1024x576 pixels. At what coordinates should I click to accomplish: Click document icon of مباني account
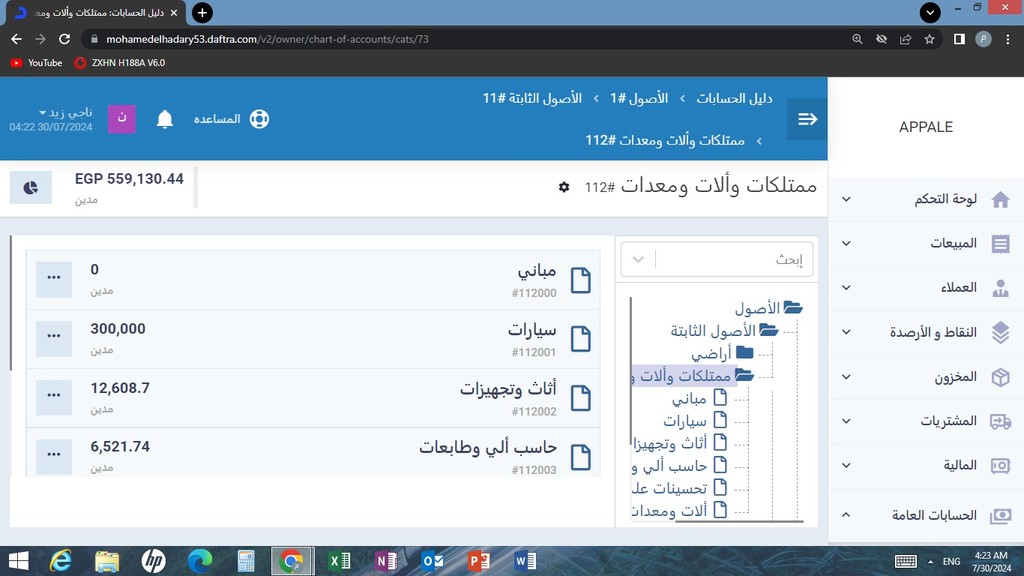(x=581, y=280)
